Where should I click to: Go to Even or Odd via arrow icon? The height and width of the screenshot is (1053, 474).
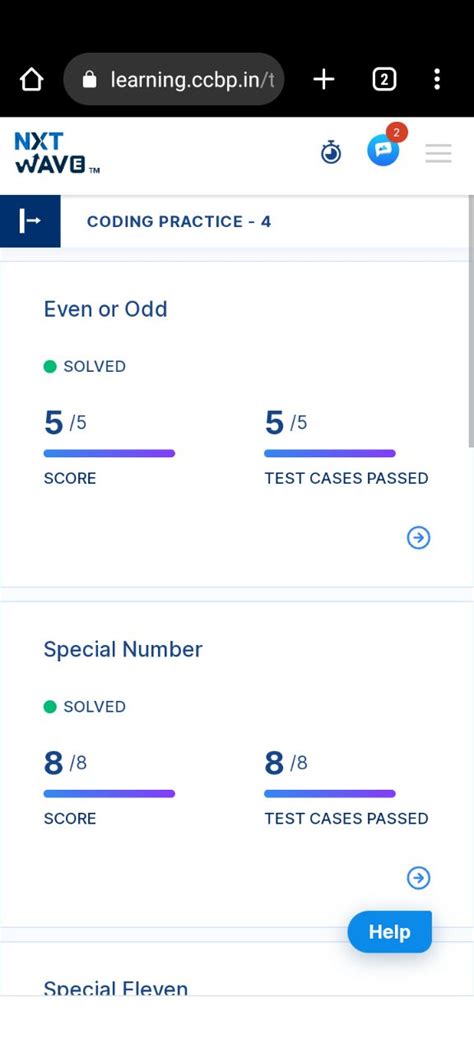coord(419,537)
